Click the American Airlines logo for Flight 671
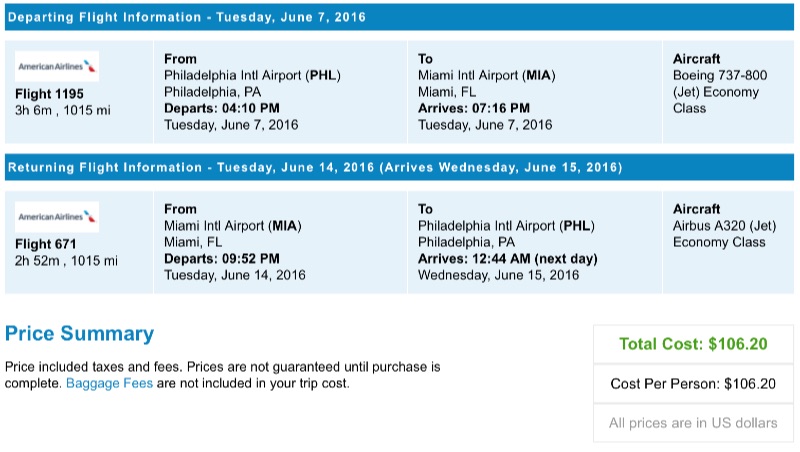 point(57,217)
